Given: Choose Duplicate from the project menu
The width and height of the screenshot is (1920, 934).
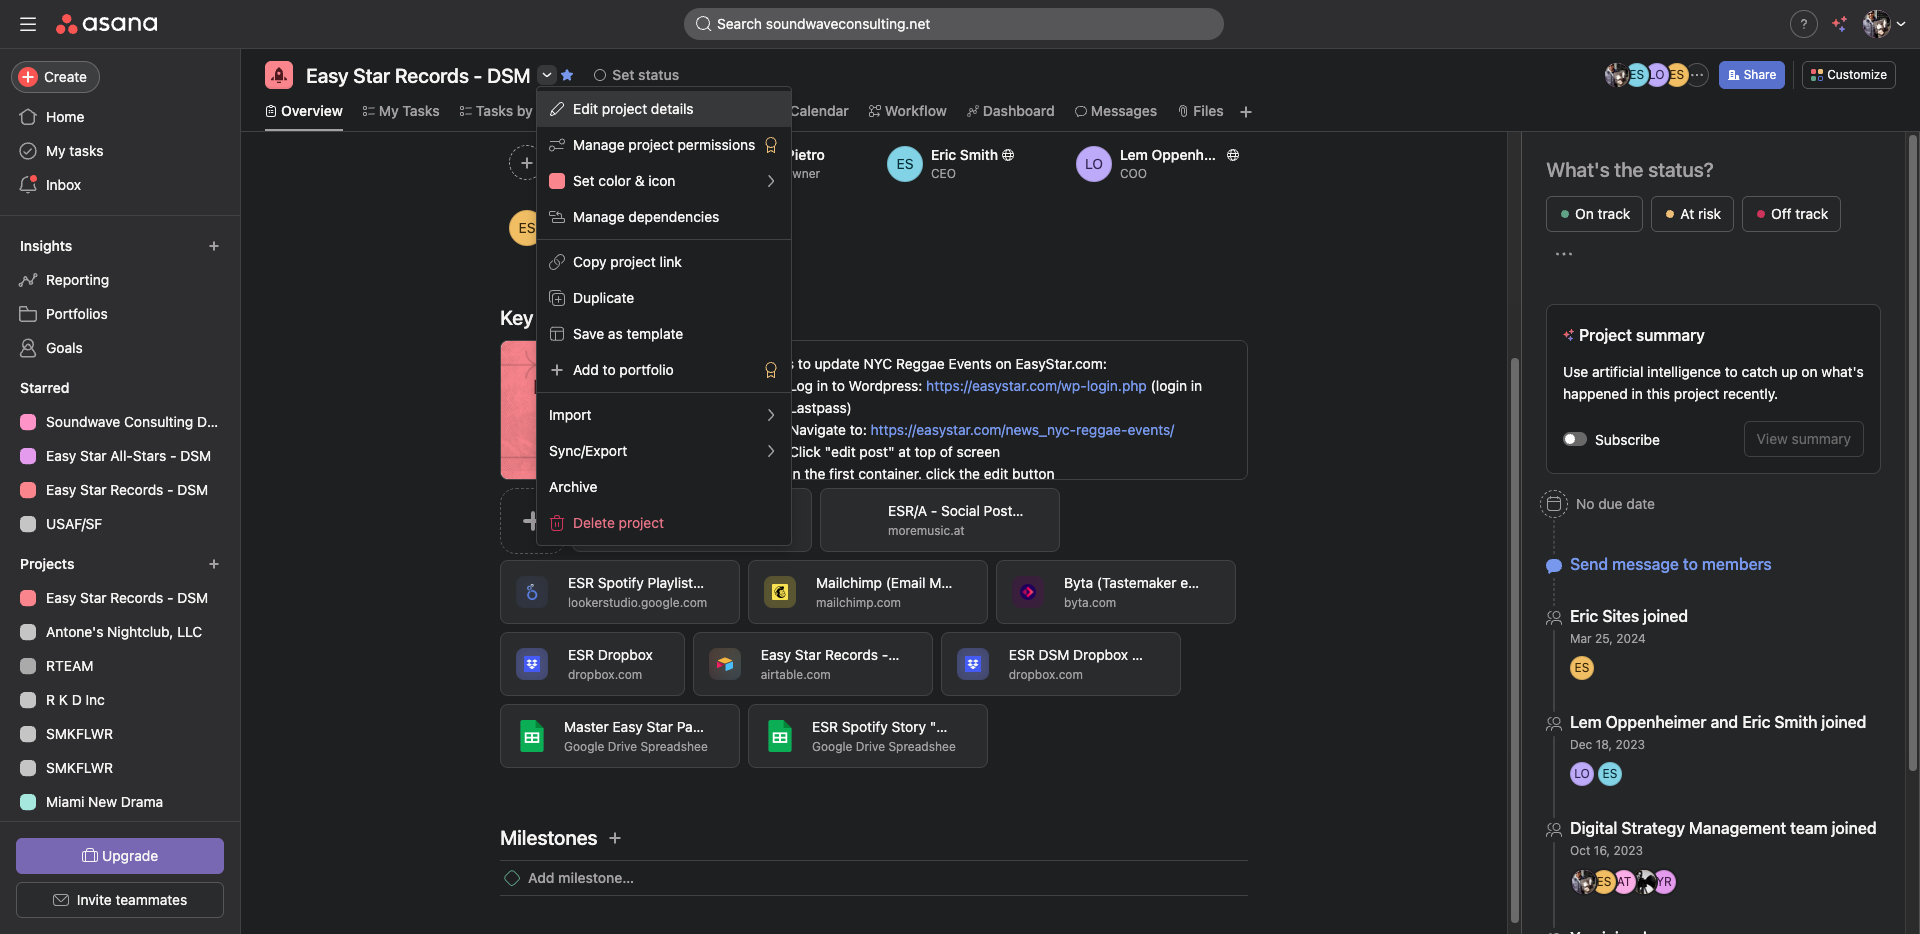Looking at the screenshot, I should pyautogui.click(x=603, y=298).
